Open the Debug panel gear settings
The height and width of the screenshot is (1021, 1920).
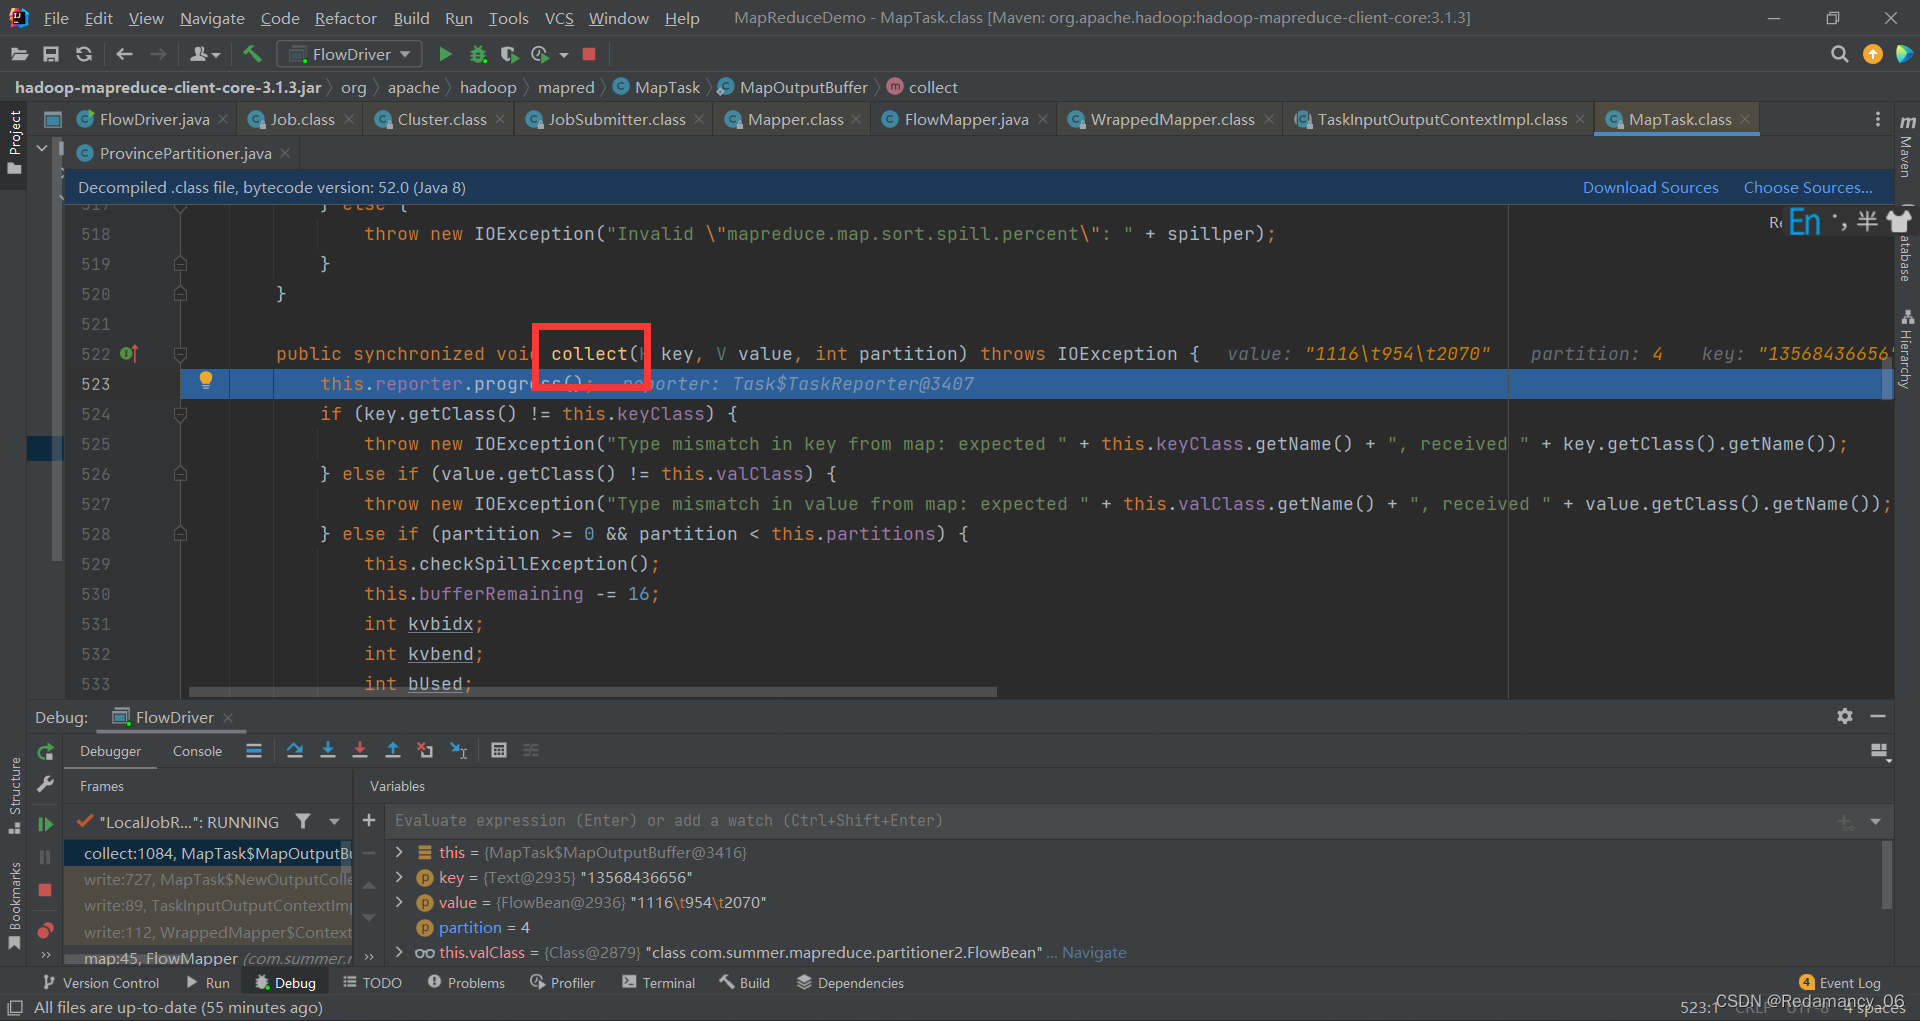[x=1845, y=716]
